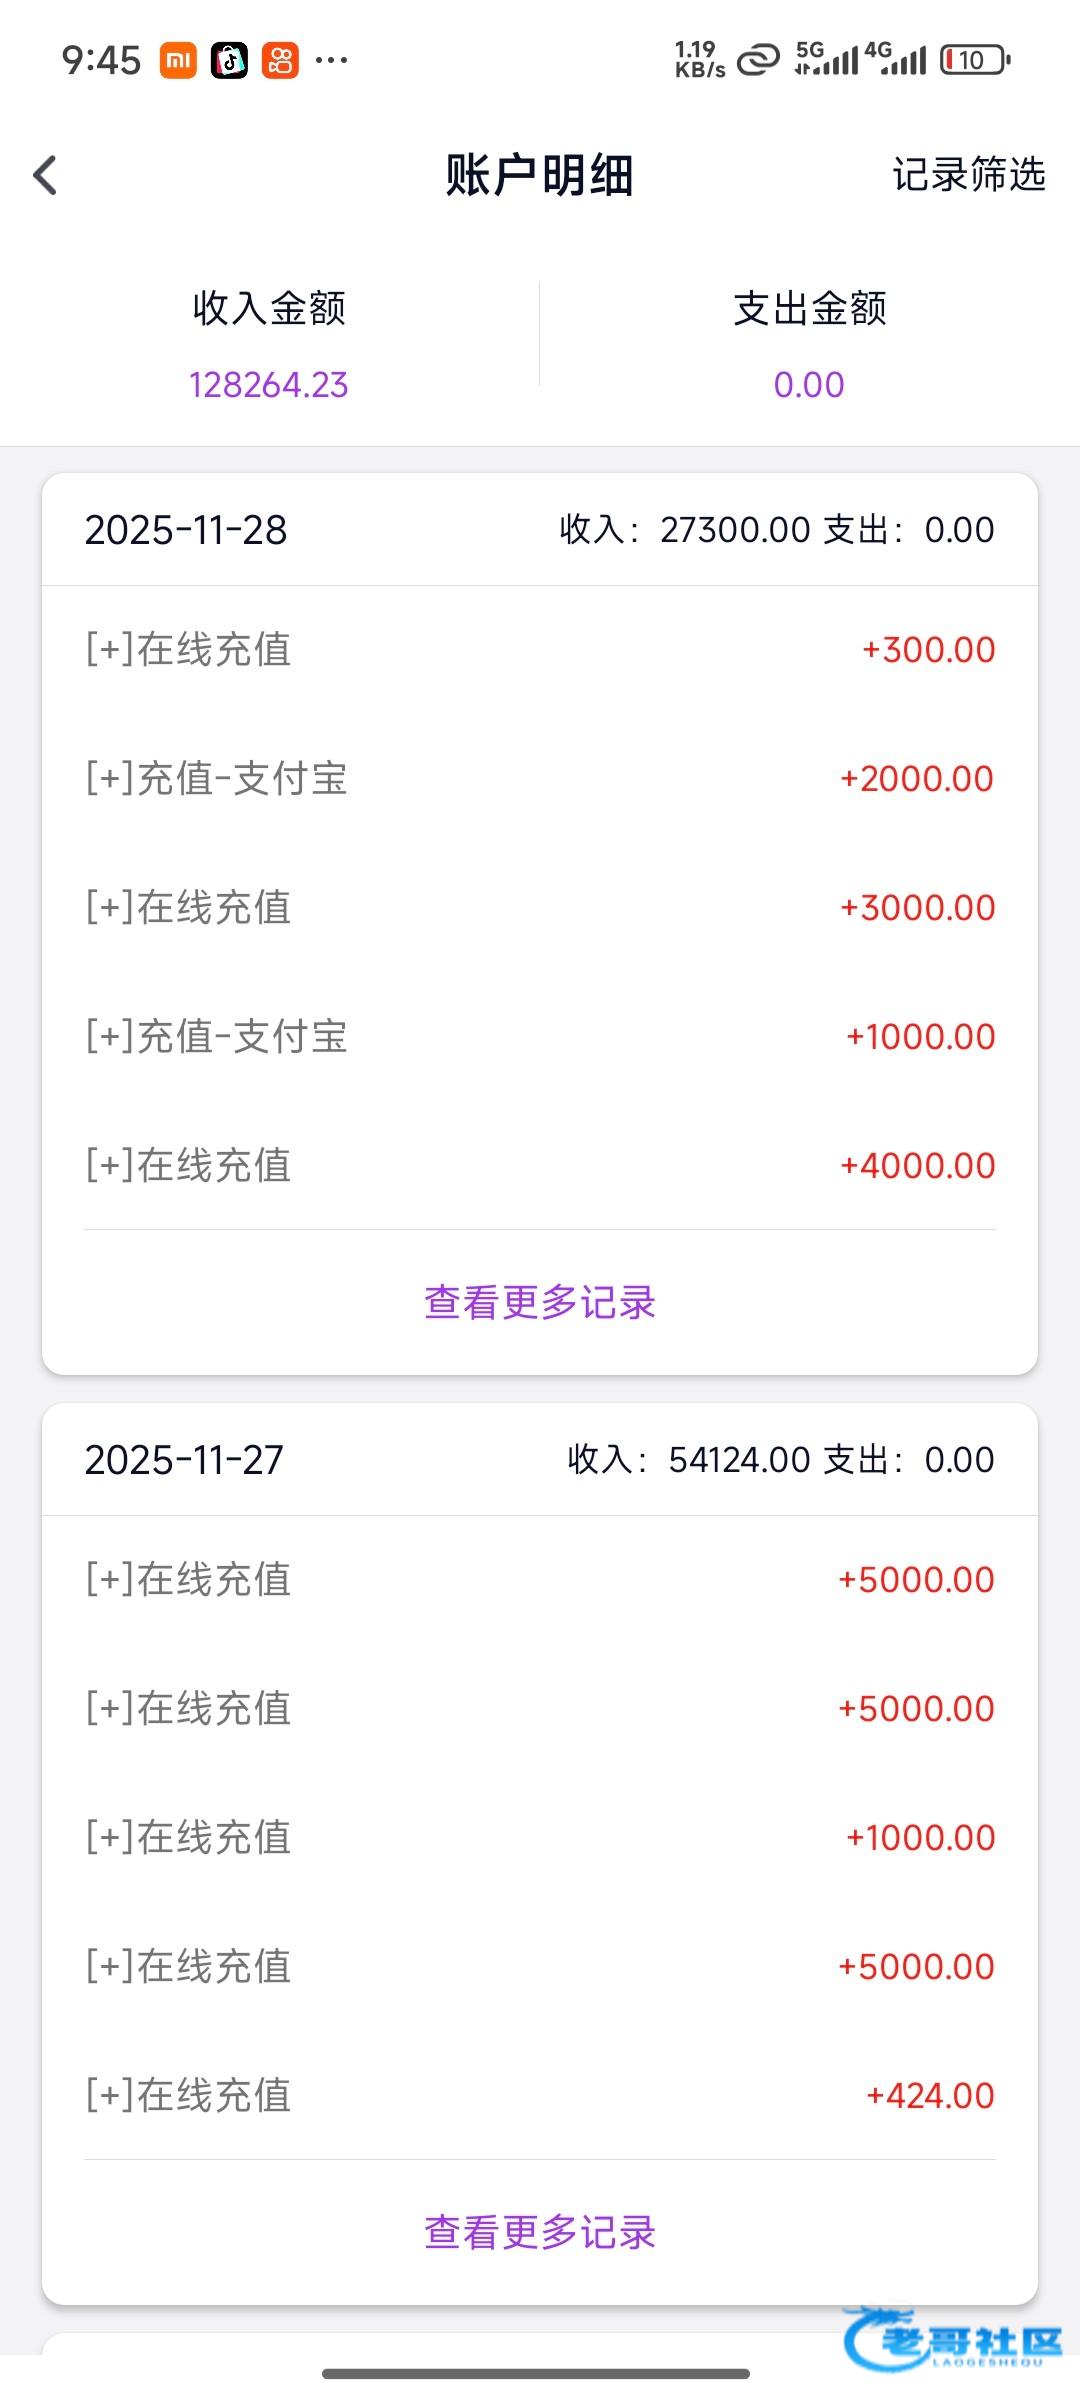Select the 支出金额 expense total
Image resolution: width=1080 pixels, height=2400 pixels.
809,345
